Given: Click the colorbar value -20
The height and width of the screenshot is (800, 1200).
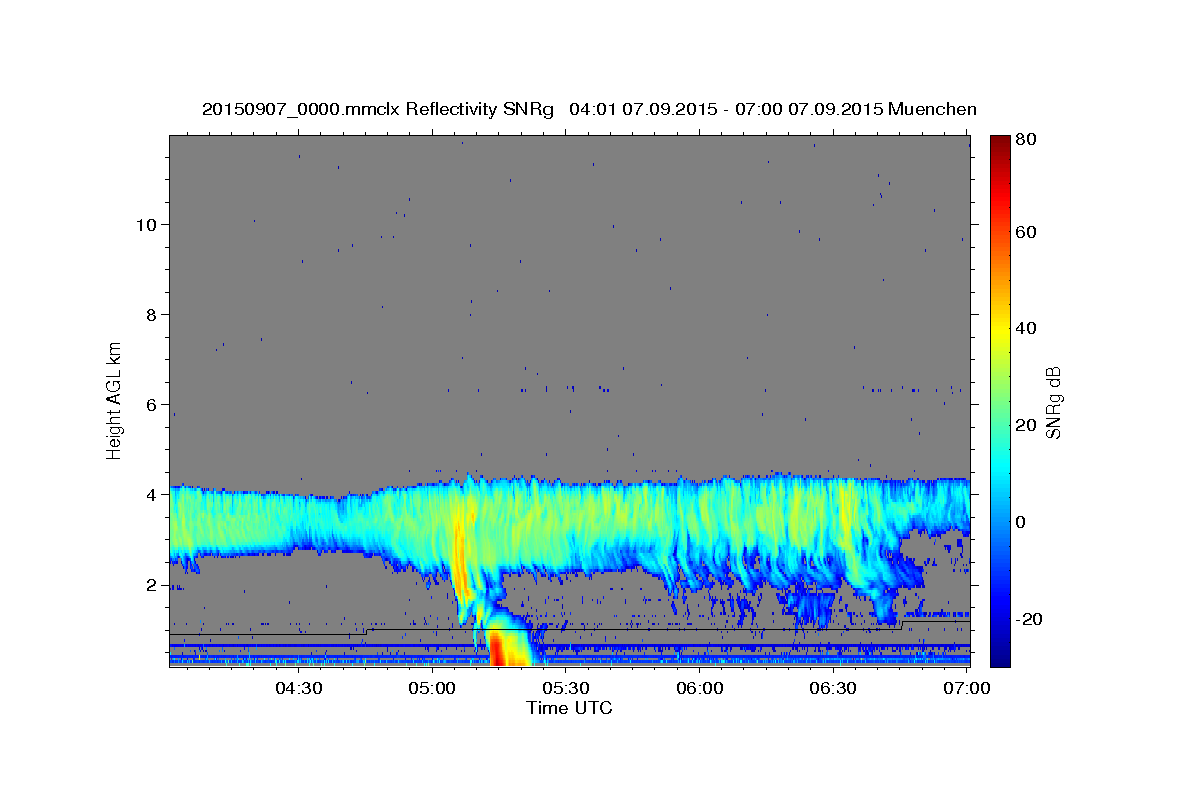Looking at the screenshot, I should pyautogui.click(x=1029, y=619).
